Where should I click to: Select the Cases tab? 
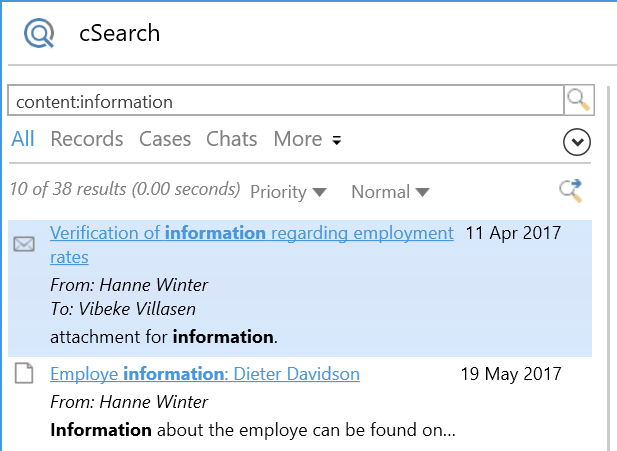pos(165,139)
